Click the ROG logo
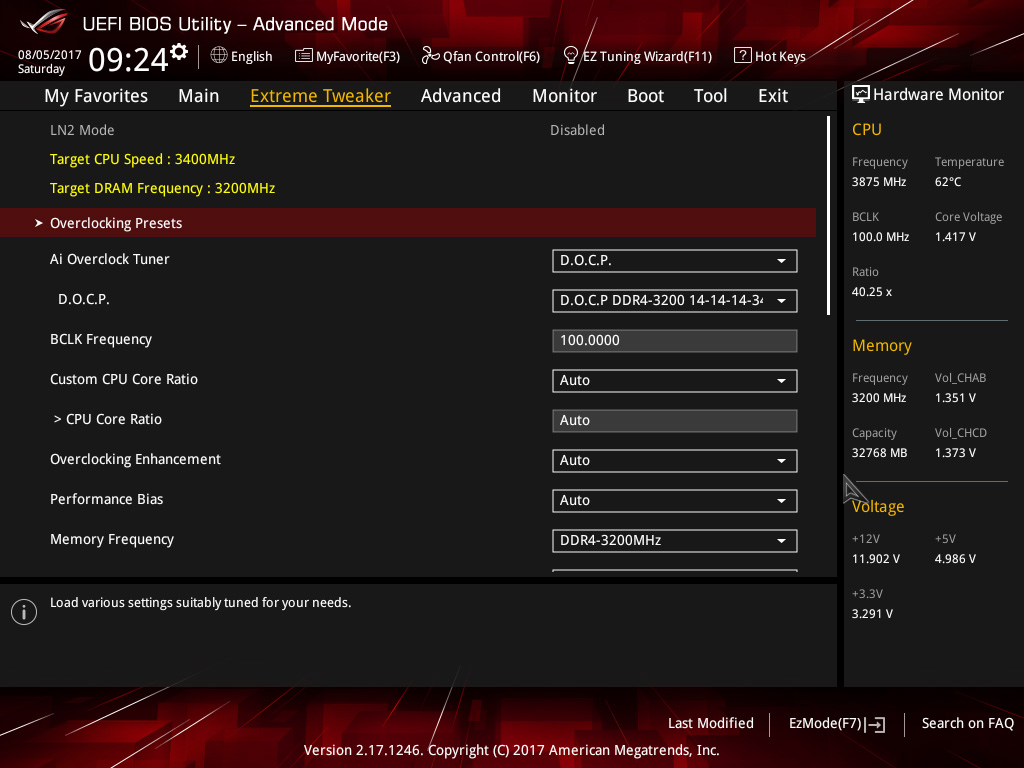This screenshot has width=1024, height=768. (44, 22)
